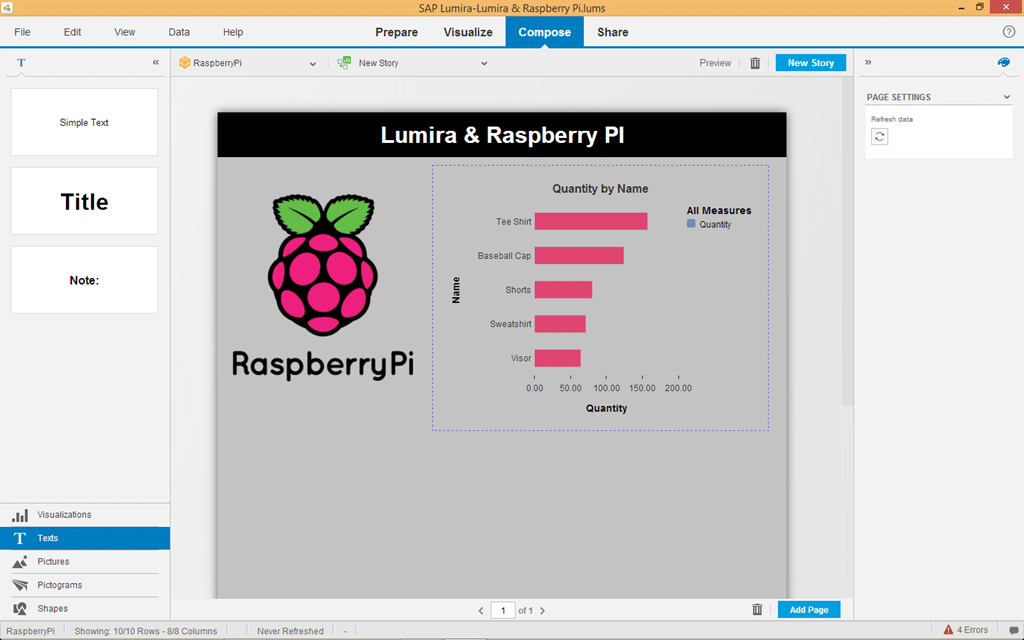Click the New Story button
Viewport: 1024px width, 640px height.
[x=810, y=62]
